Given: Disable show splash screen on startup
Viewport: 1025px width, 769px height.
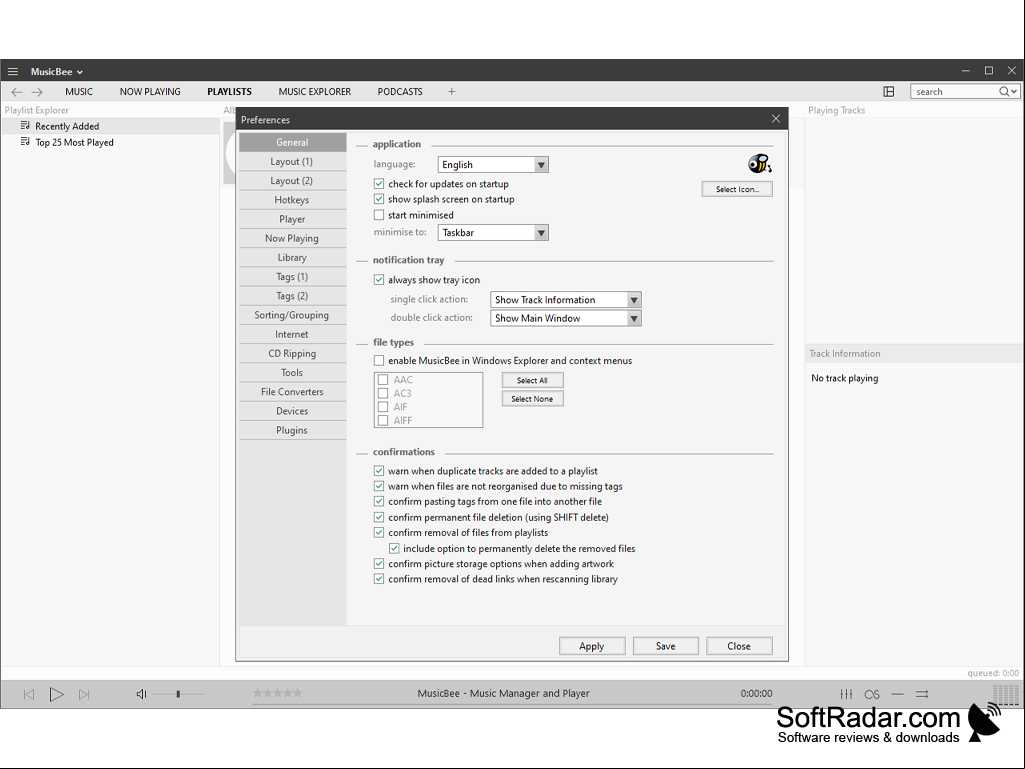Looking at the screenshot, I should (x=378, y=199).
